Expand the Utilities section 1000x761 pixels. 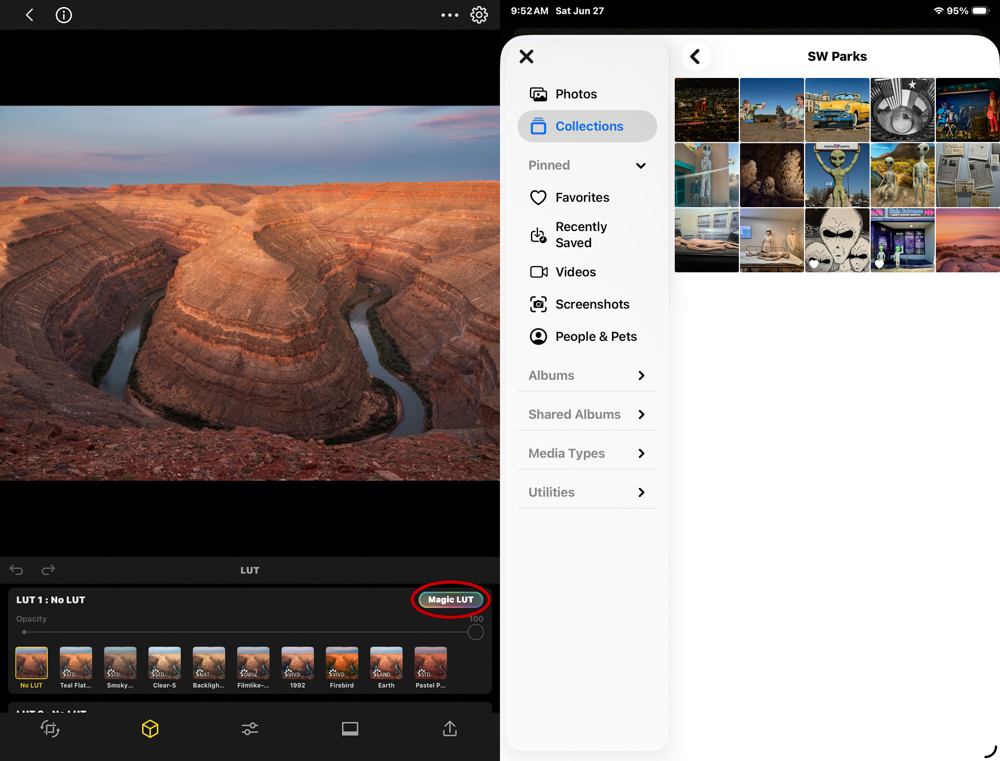(x=587, y=492)
